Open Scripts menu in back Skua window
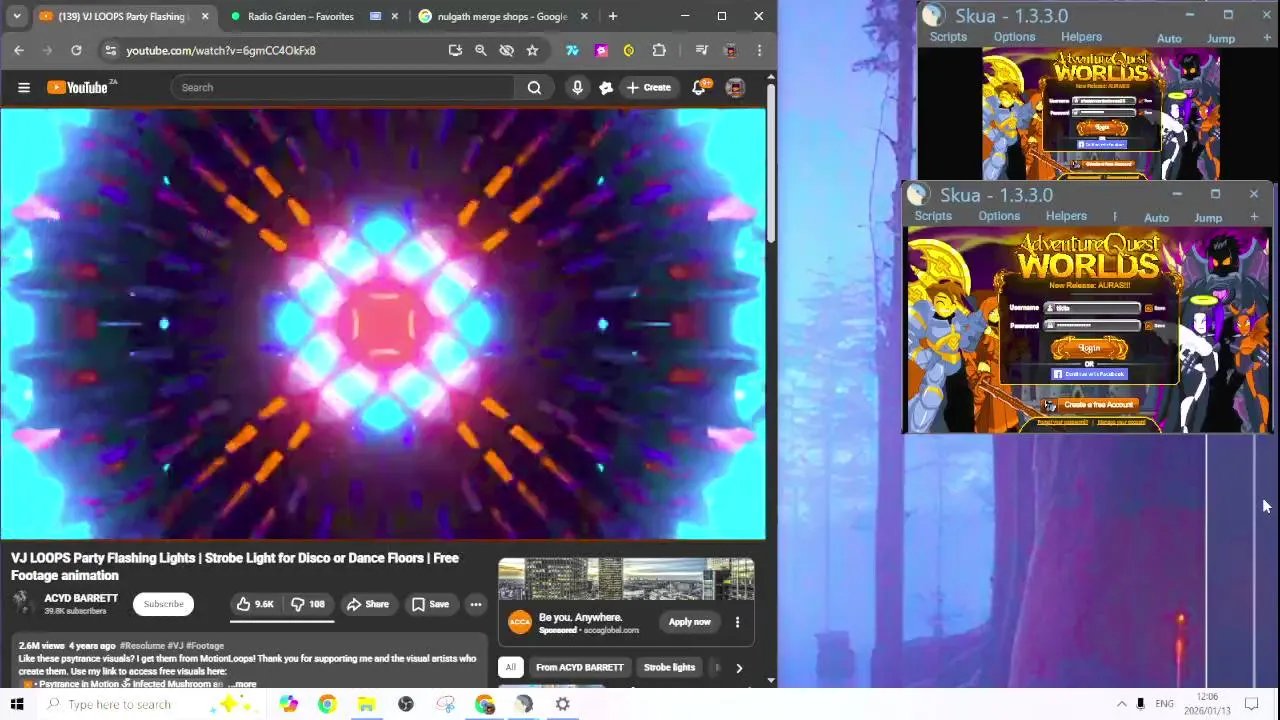Viewport: 1280px width, 720px height. tap(948, 37)
